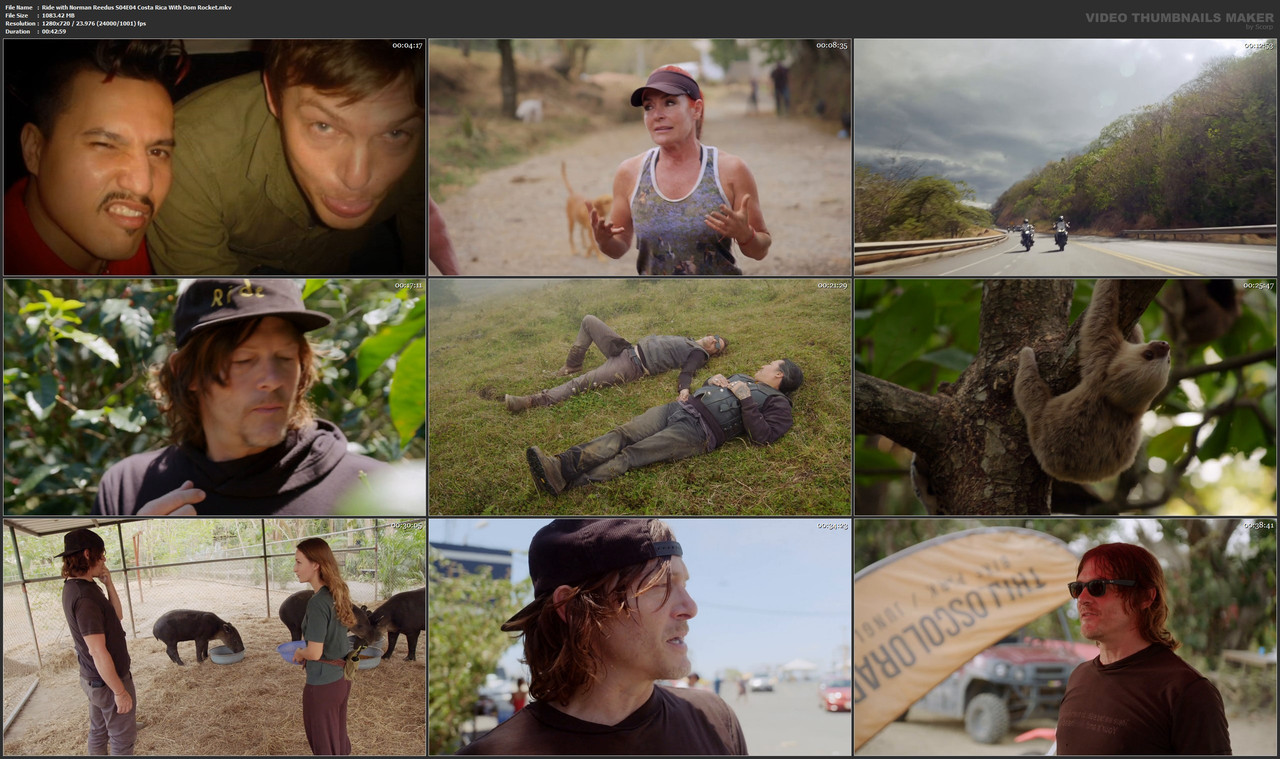
Task: Select the thumbnail of riders lying on grass
Action: click(639, 397)
